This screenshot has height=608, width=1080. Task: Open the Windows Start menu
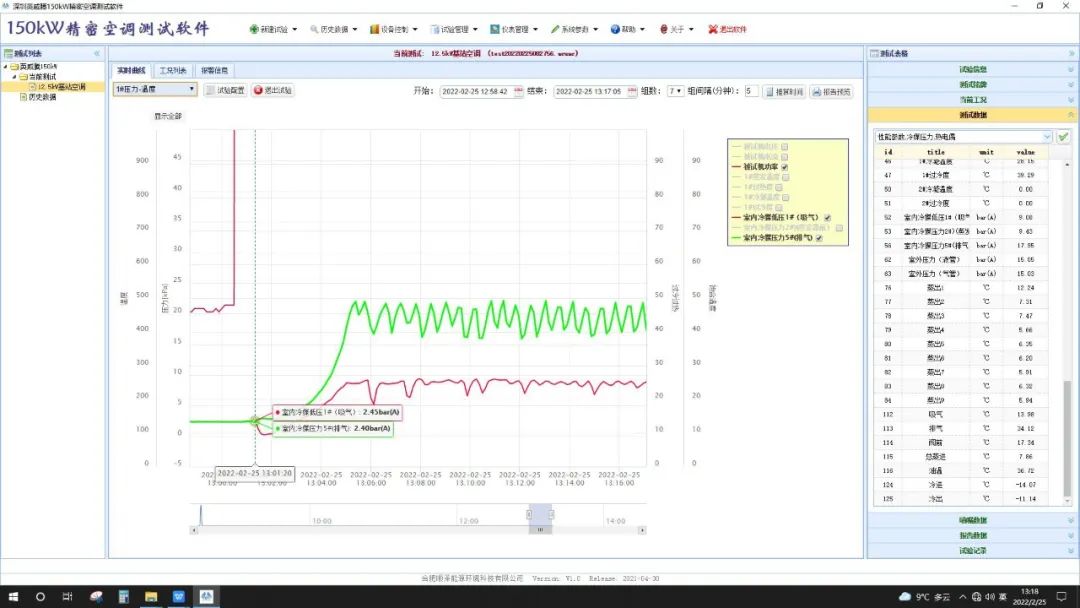13,597
